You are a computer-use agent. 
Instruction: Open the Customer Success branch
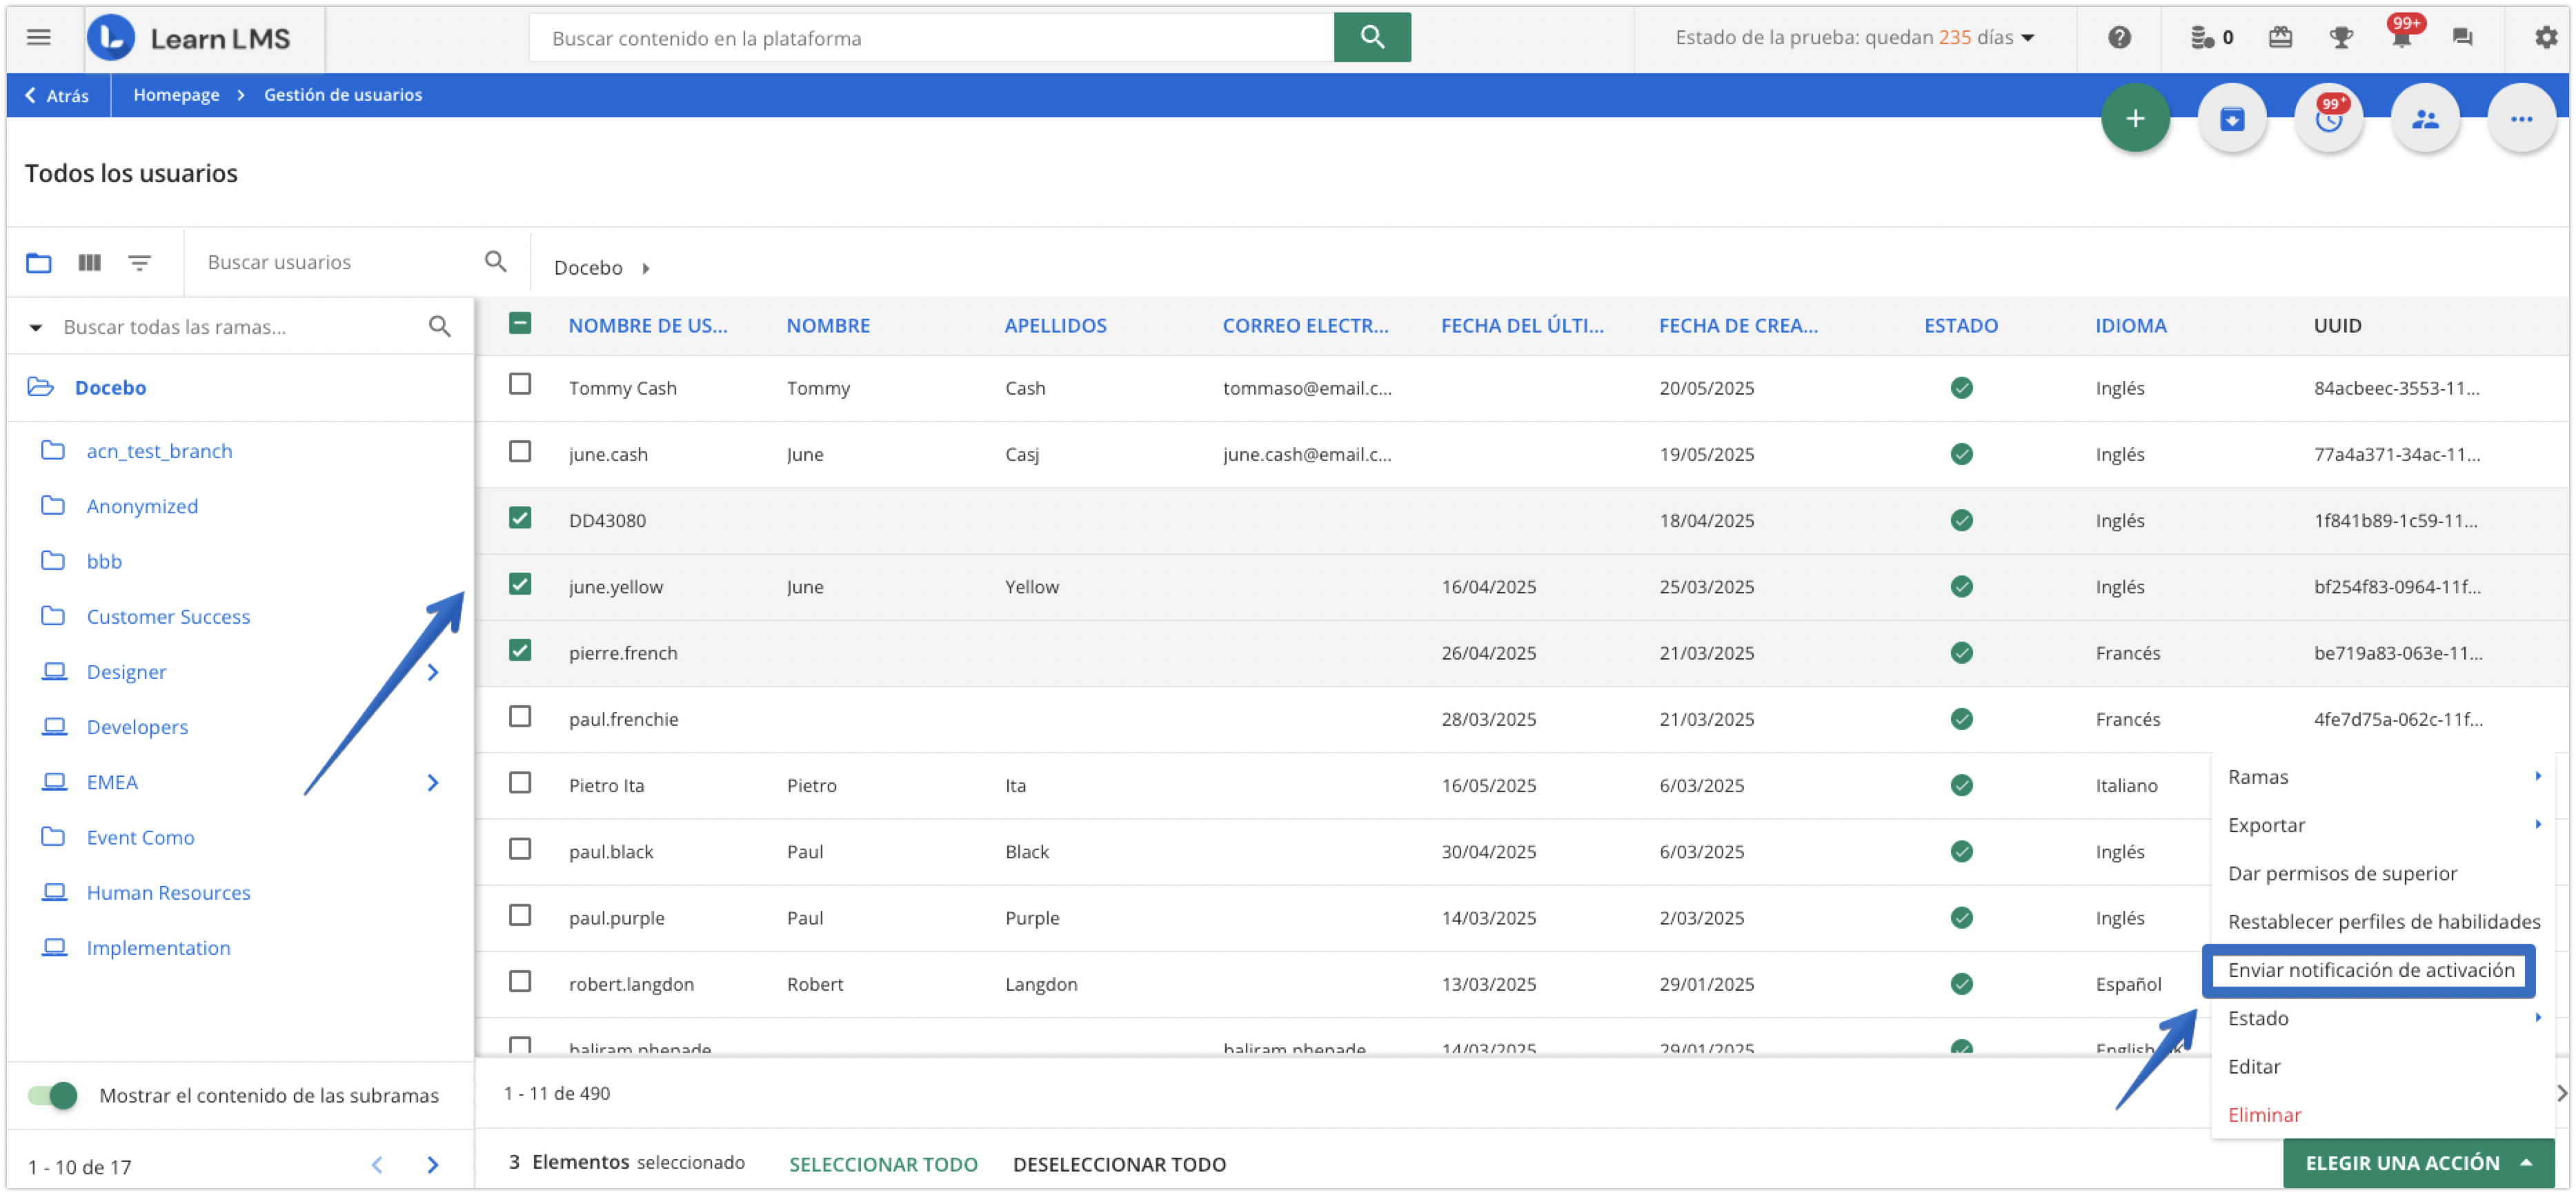[x=168, y=616]
